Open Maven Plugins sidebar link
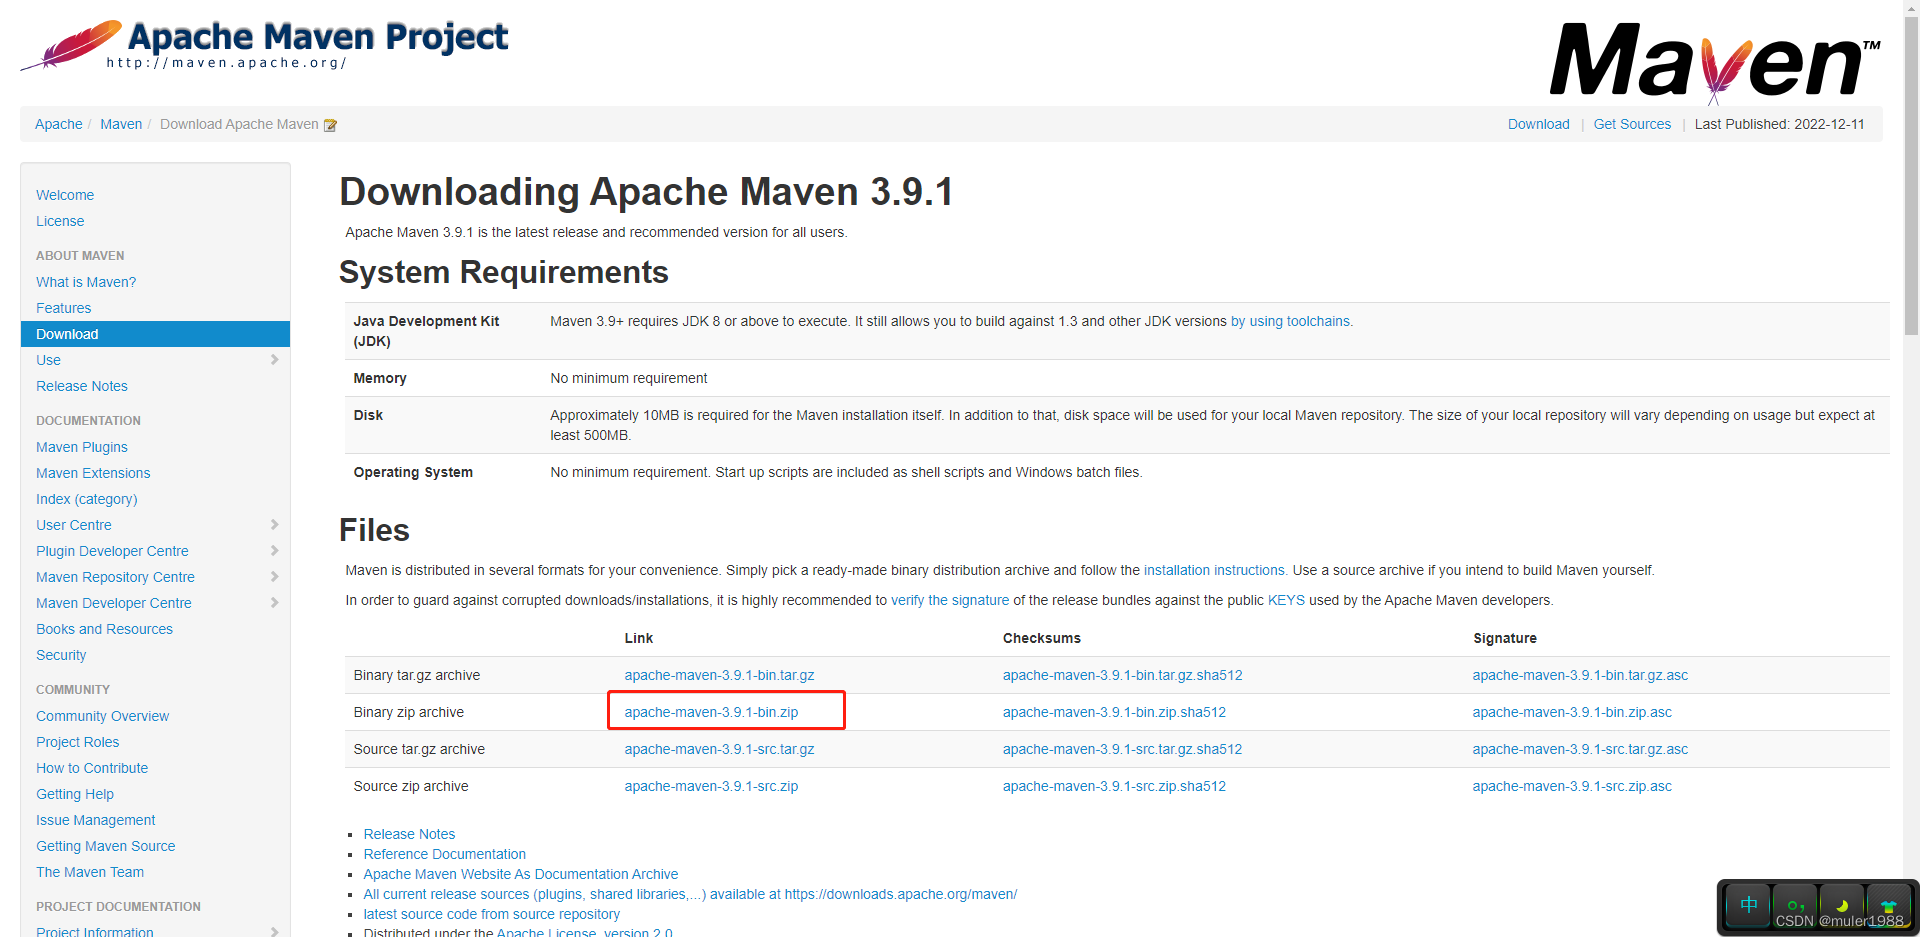 pos(82,447)
